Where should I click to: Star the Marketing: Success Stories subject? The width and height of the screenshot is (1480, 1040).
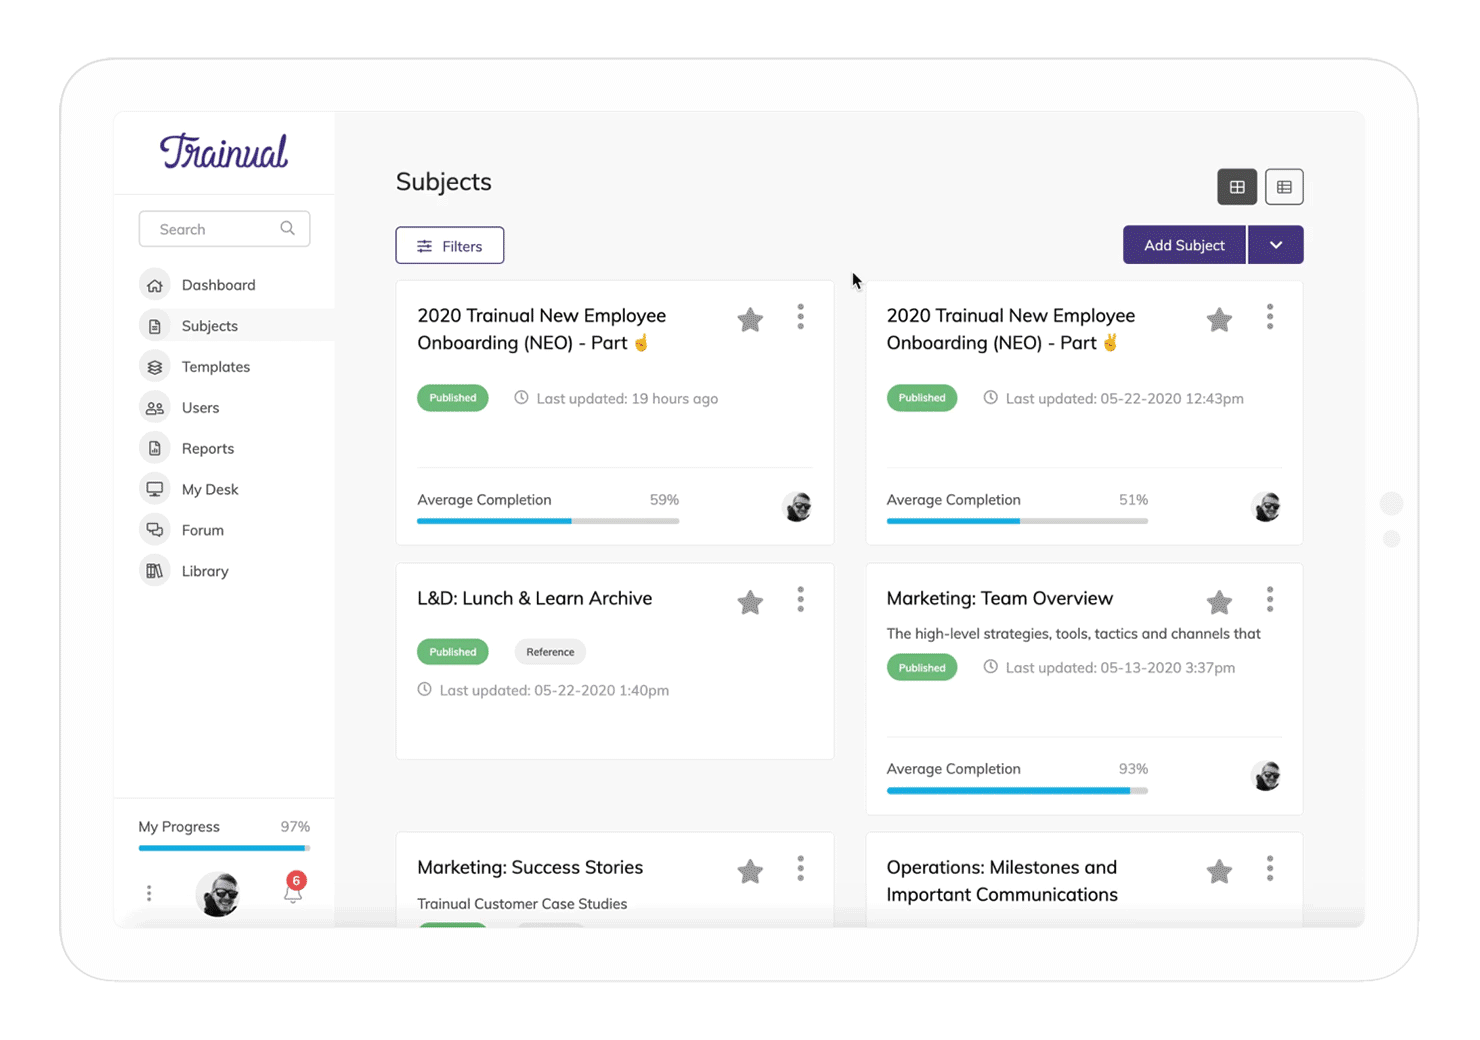point(750,871)
